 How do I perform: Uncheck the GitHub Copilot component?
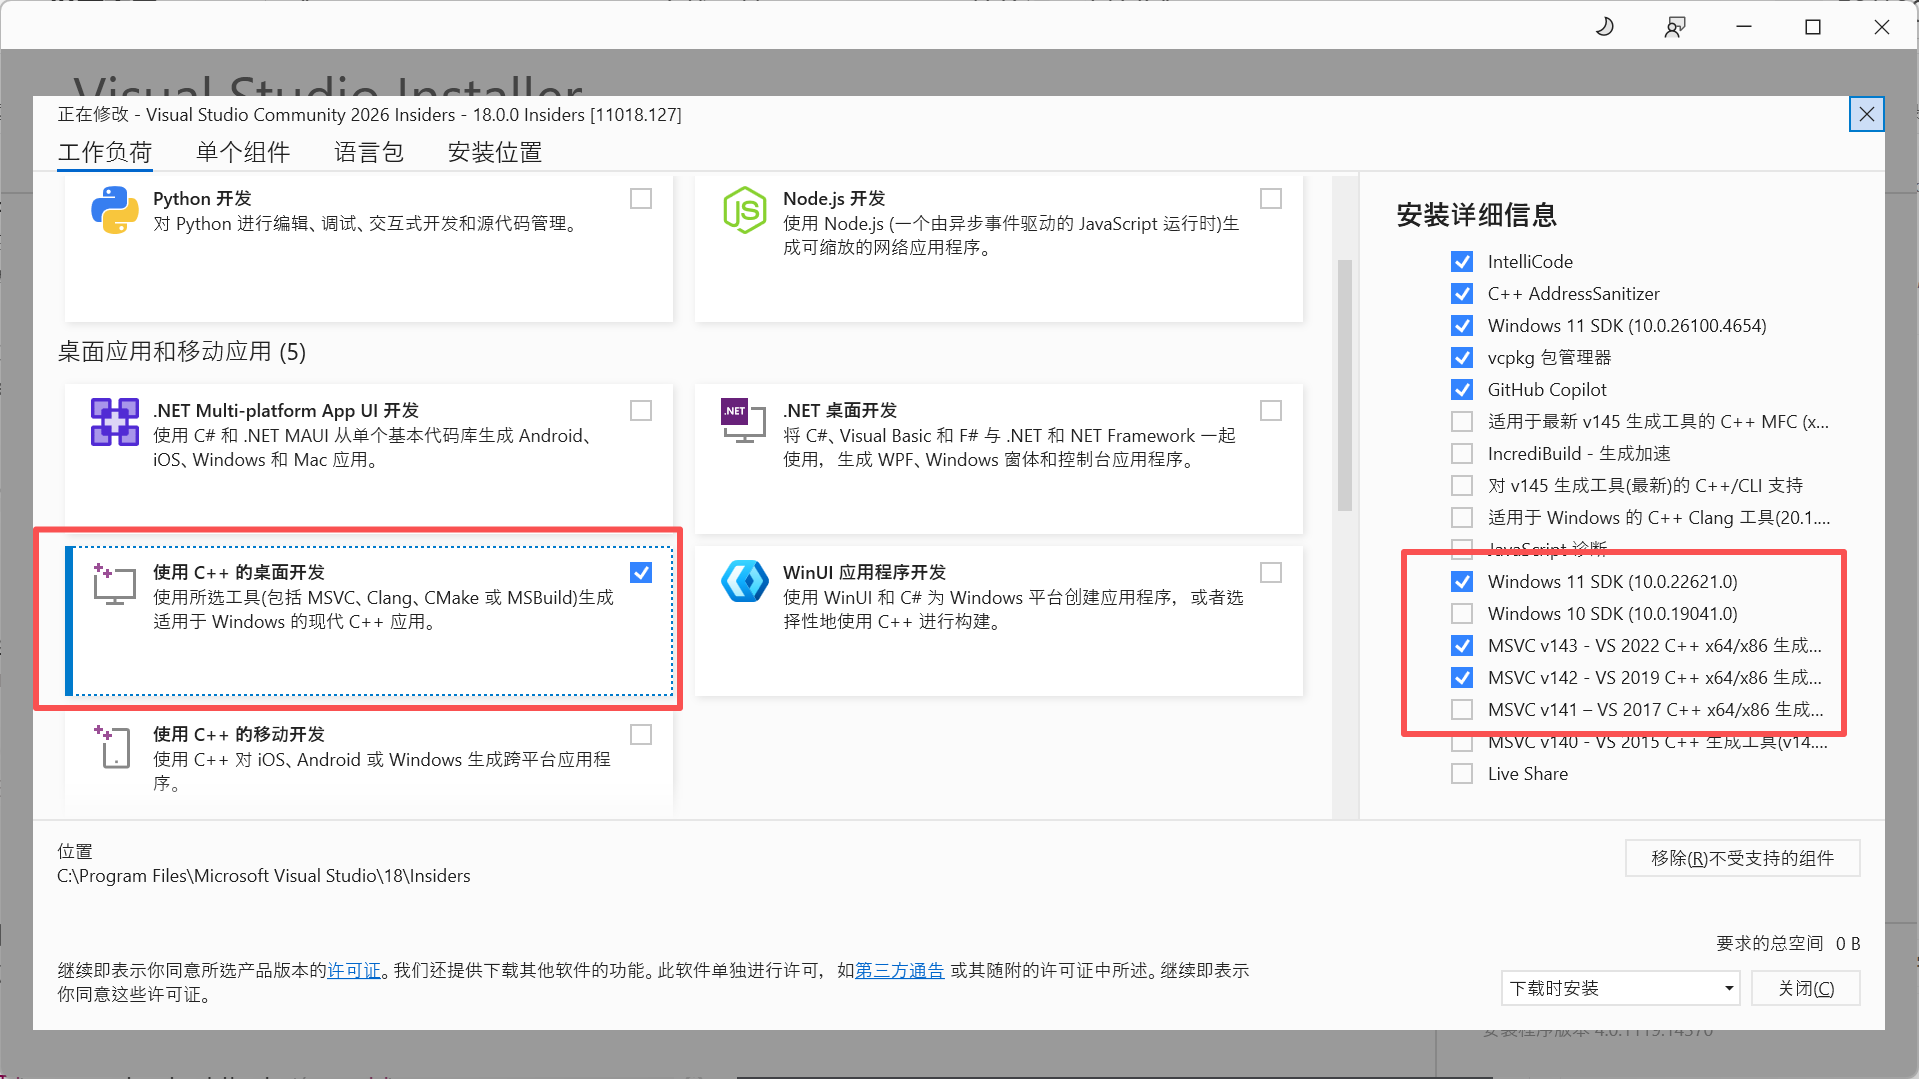1462,390
